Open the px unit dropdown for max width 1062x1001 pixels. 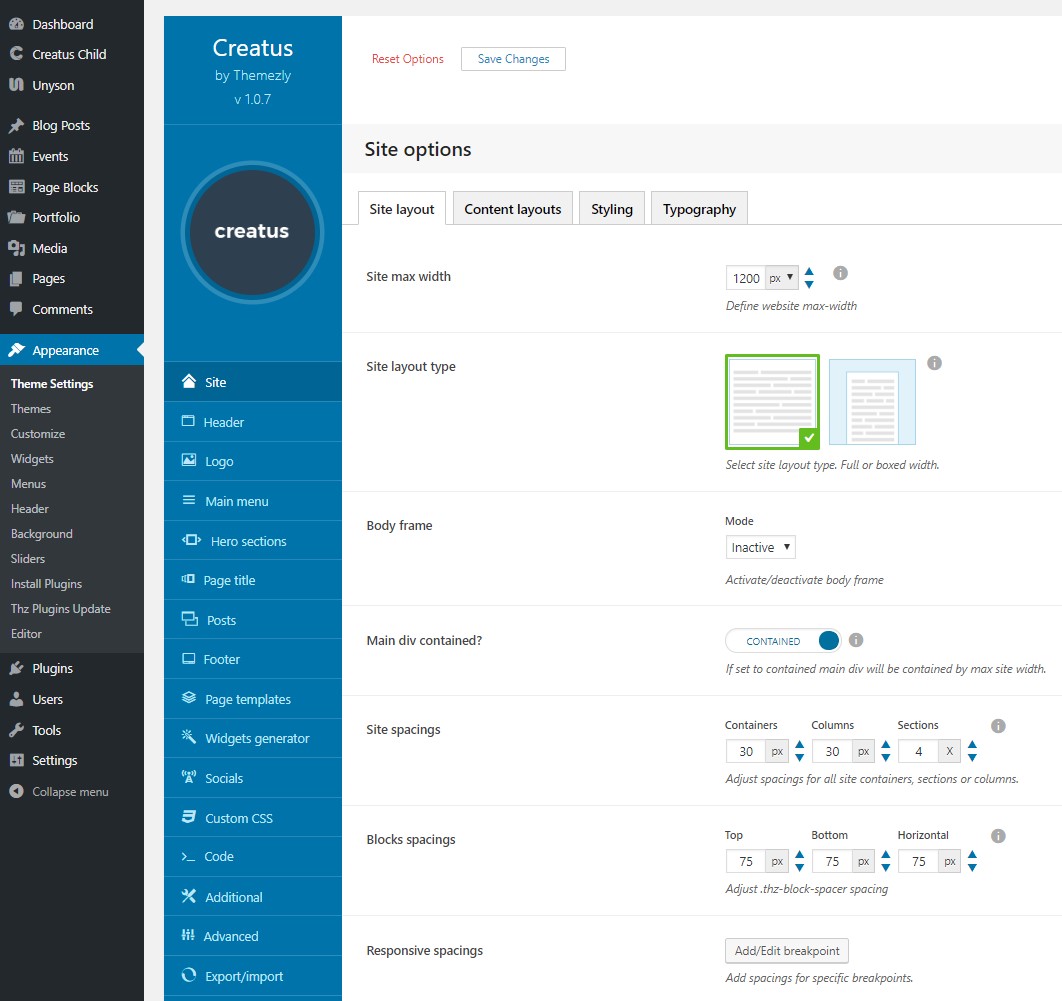pos(782,278)
